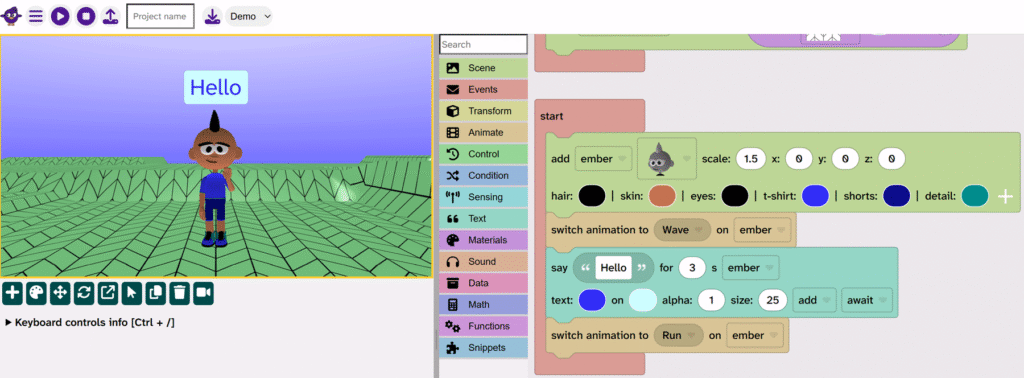1024x378 pixels.
Task: Click the start event block label
Action: tap(552, 116)
